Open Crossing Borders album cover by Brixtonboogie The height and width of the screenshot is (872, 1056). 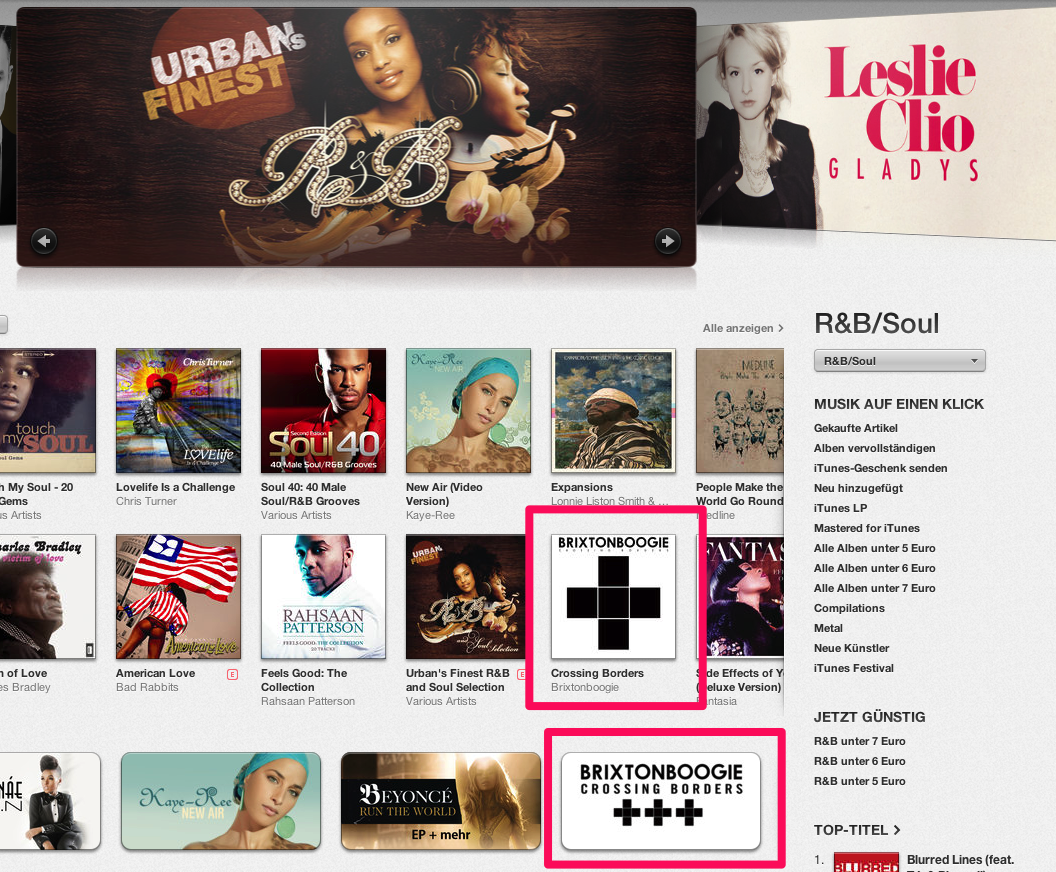[614, 597]
